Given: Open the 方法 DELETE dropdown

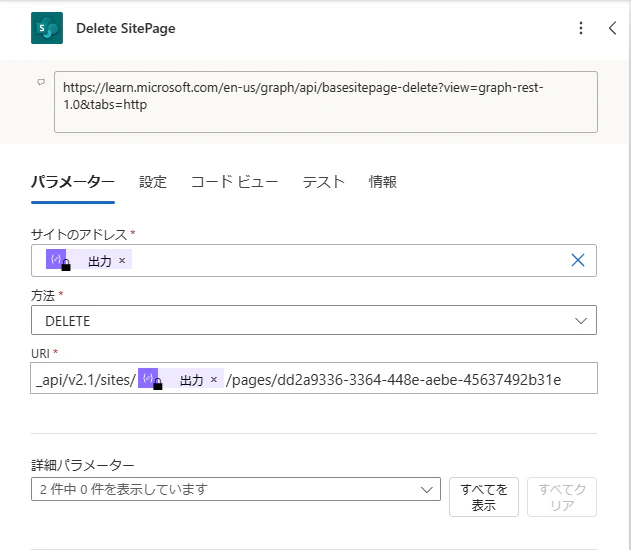Looking at the screenshot, I should coord(313,320).
